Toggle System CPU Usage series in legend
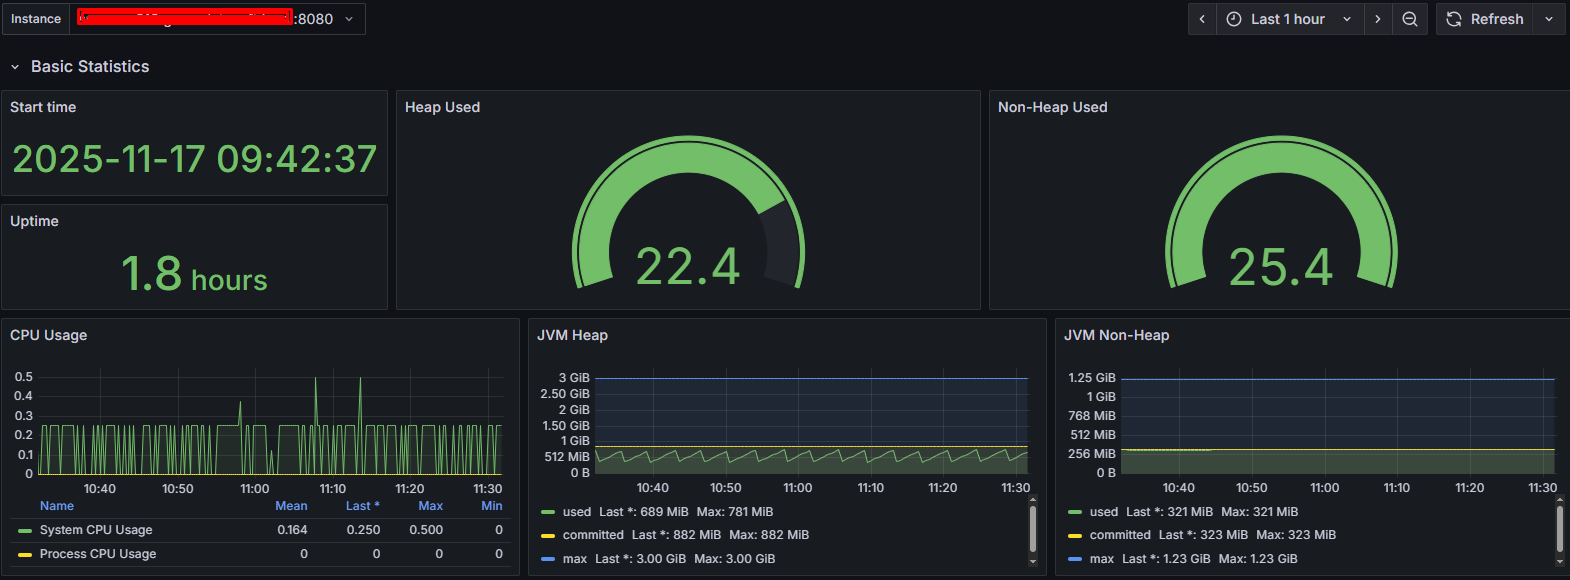Image resolution: width=1570 pixels, height=580 pixels. [x=96, y=530]
